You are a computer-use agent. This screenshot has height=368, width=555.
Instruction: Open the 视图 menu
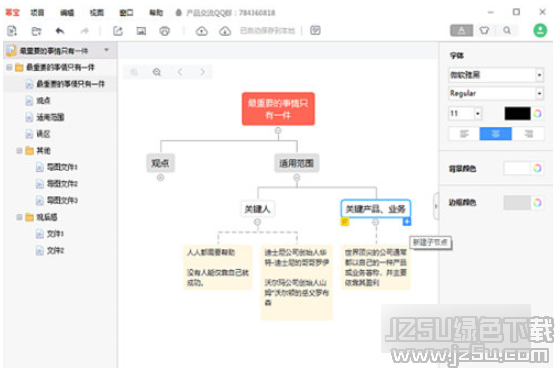(97, 13)
